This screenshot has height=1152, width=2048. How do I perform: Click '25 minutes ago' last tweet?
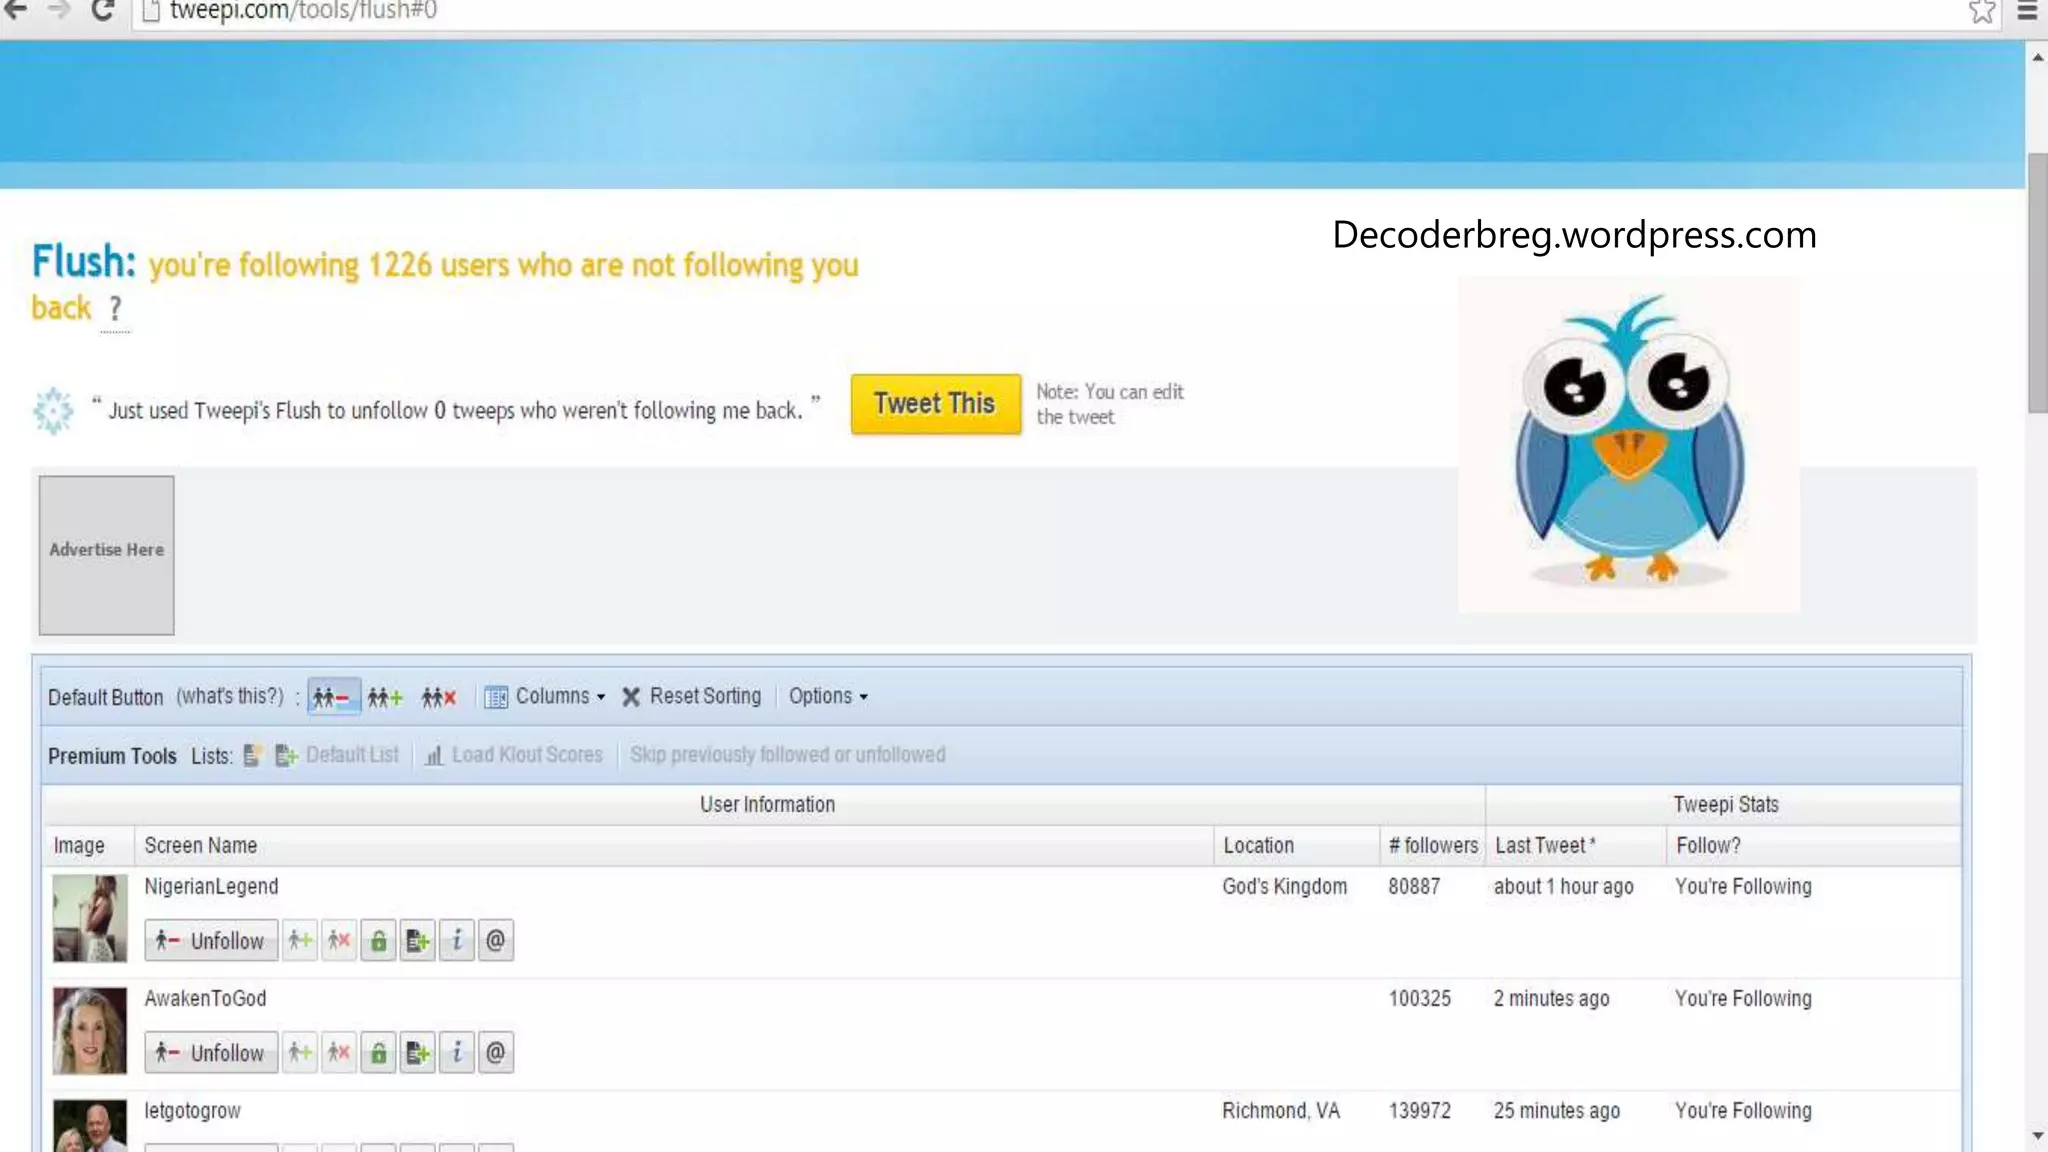pos(1556,1111)
